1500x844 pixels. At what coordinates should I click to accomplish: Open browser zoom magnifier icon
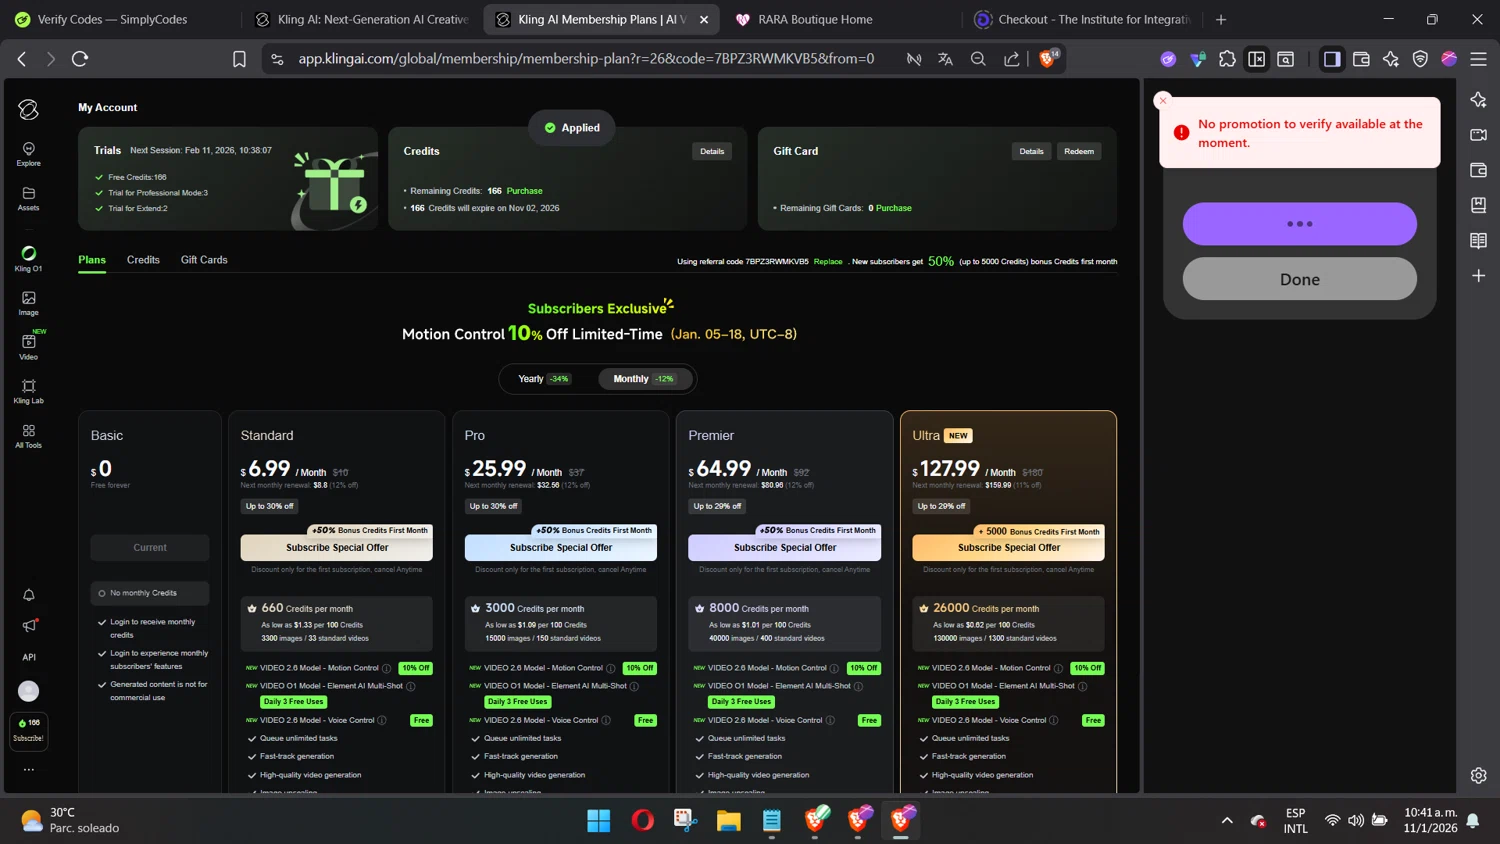pyautogui.click(x=978, y=59)
